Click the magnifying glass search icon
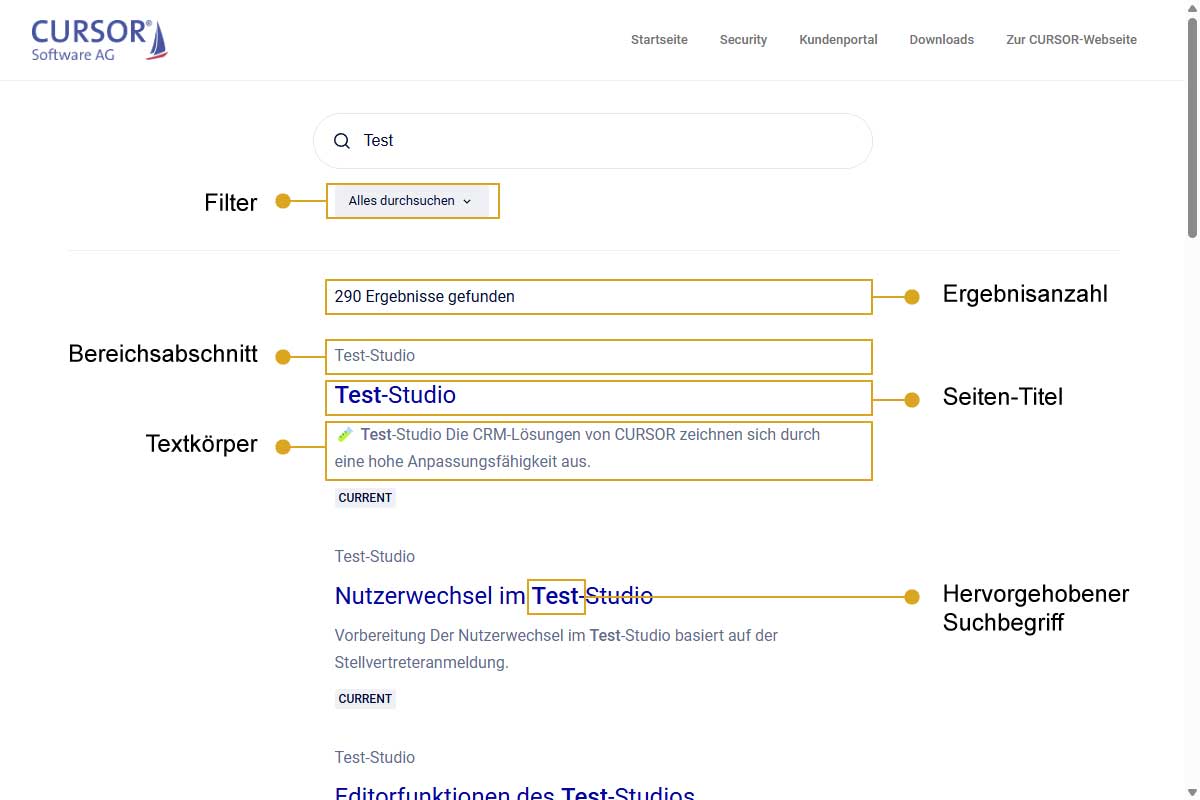Viewport: 1200px width, 800px height. point(343,140)
